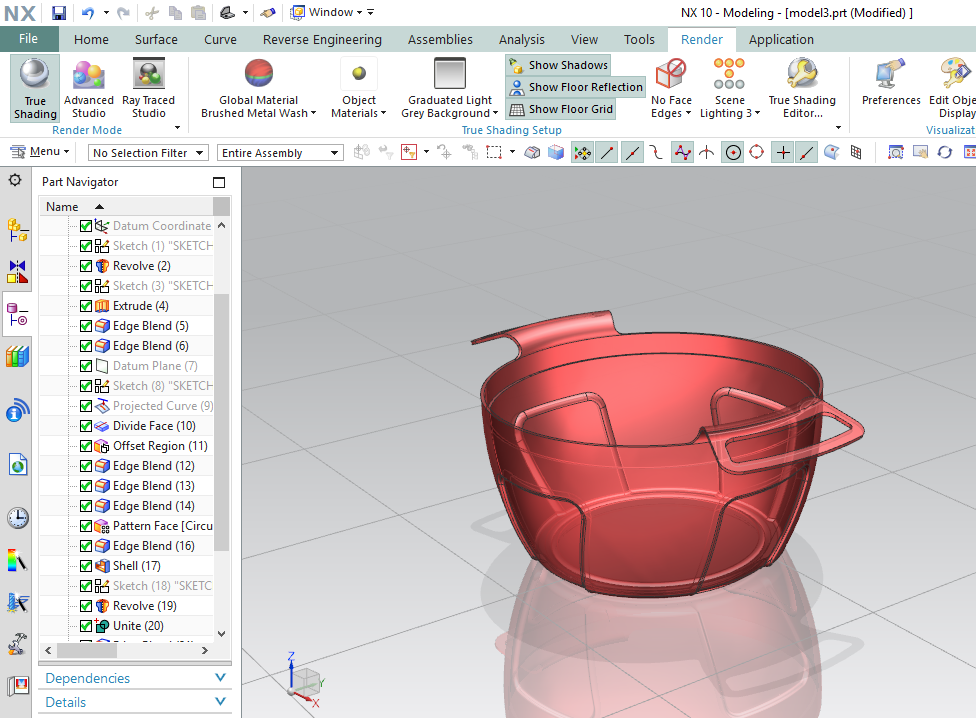Toggle Show Floor Reflection on

coord(575,87)
